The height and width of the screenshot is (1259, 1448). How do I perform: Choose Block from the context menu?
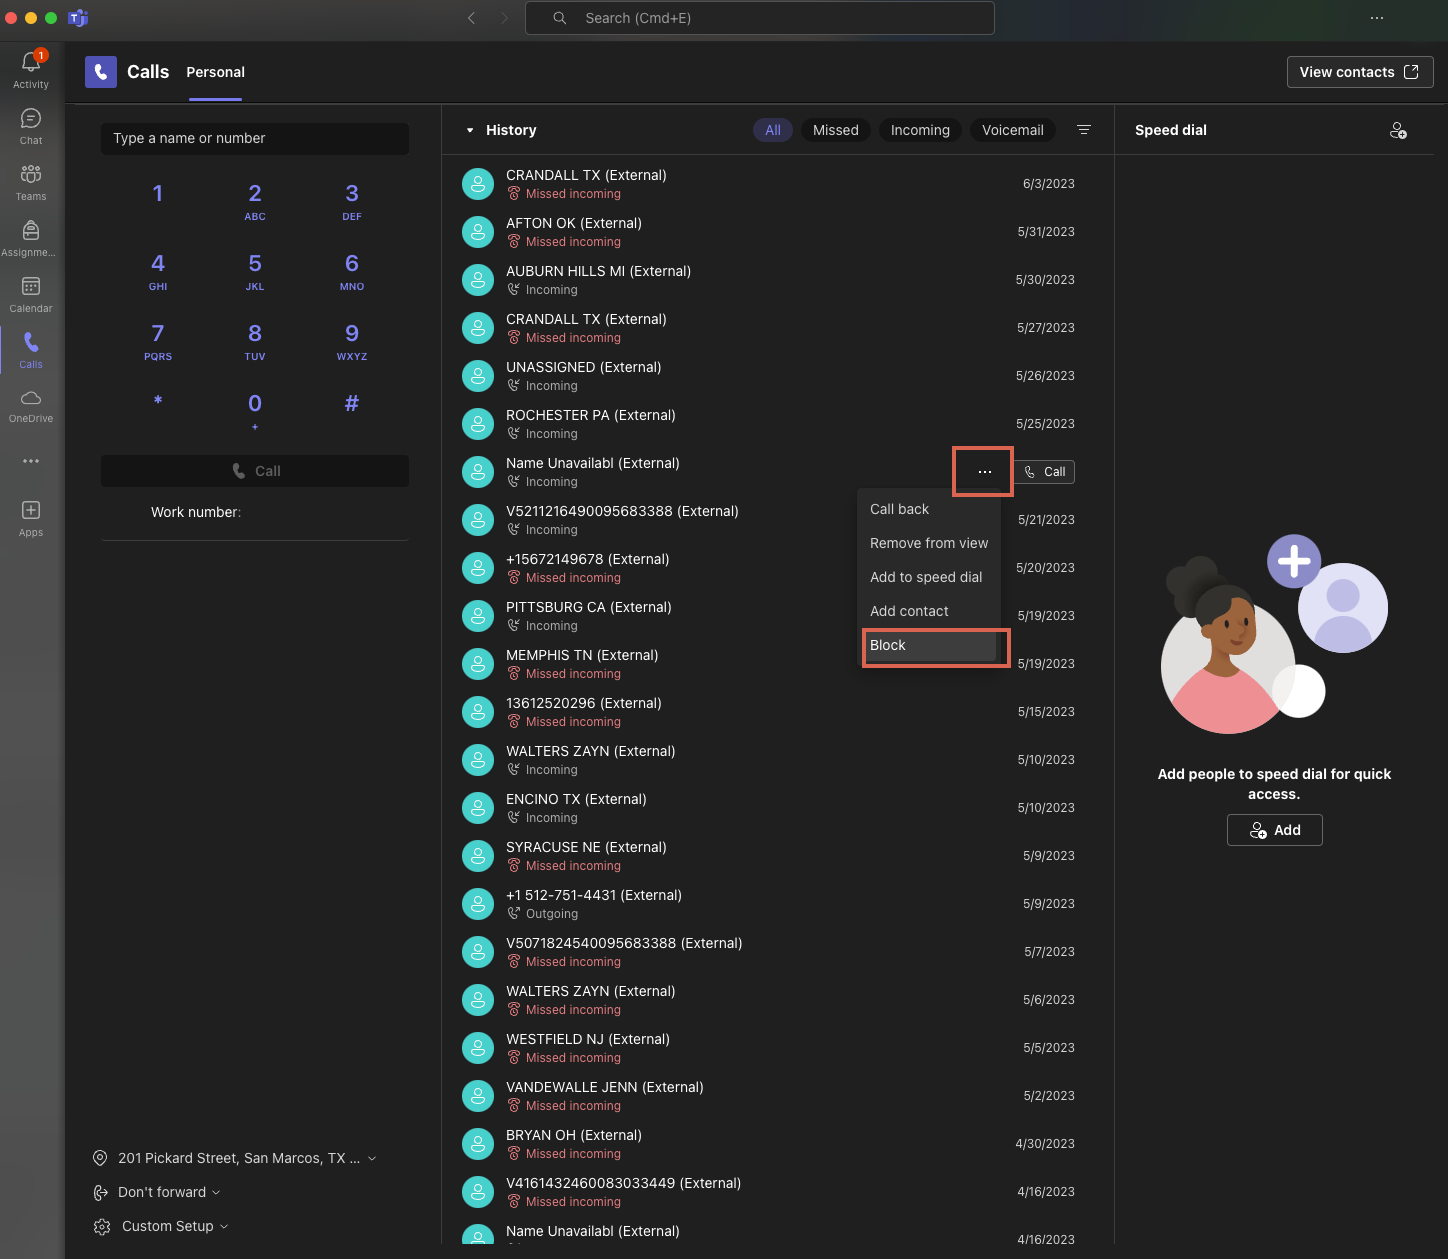(x=929, y=645)
